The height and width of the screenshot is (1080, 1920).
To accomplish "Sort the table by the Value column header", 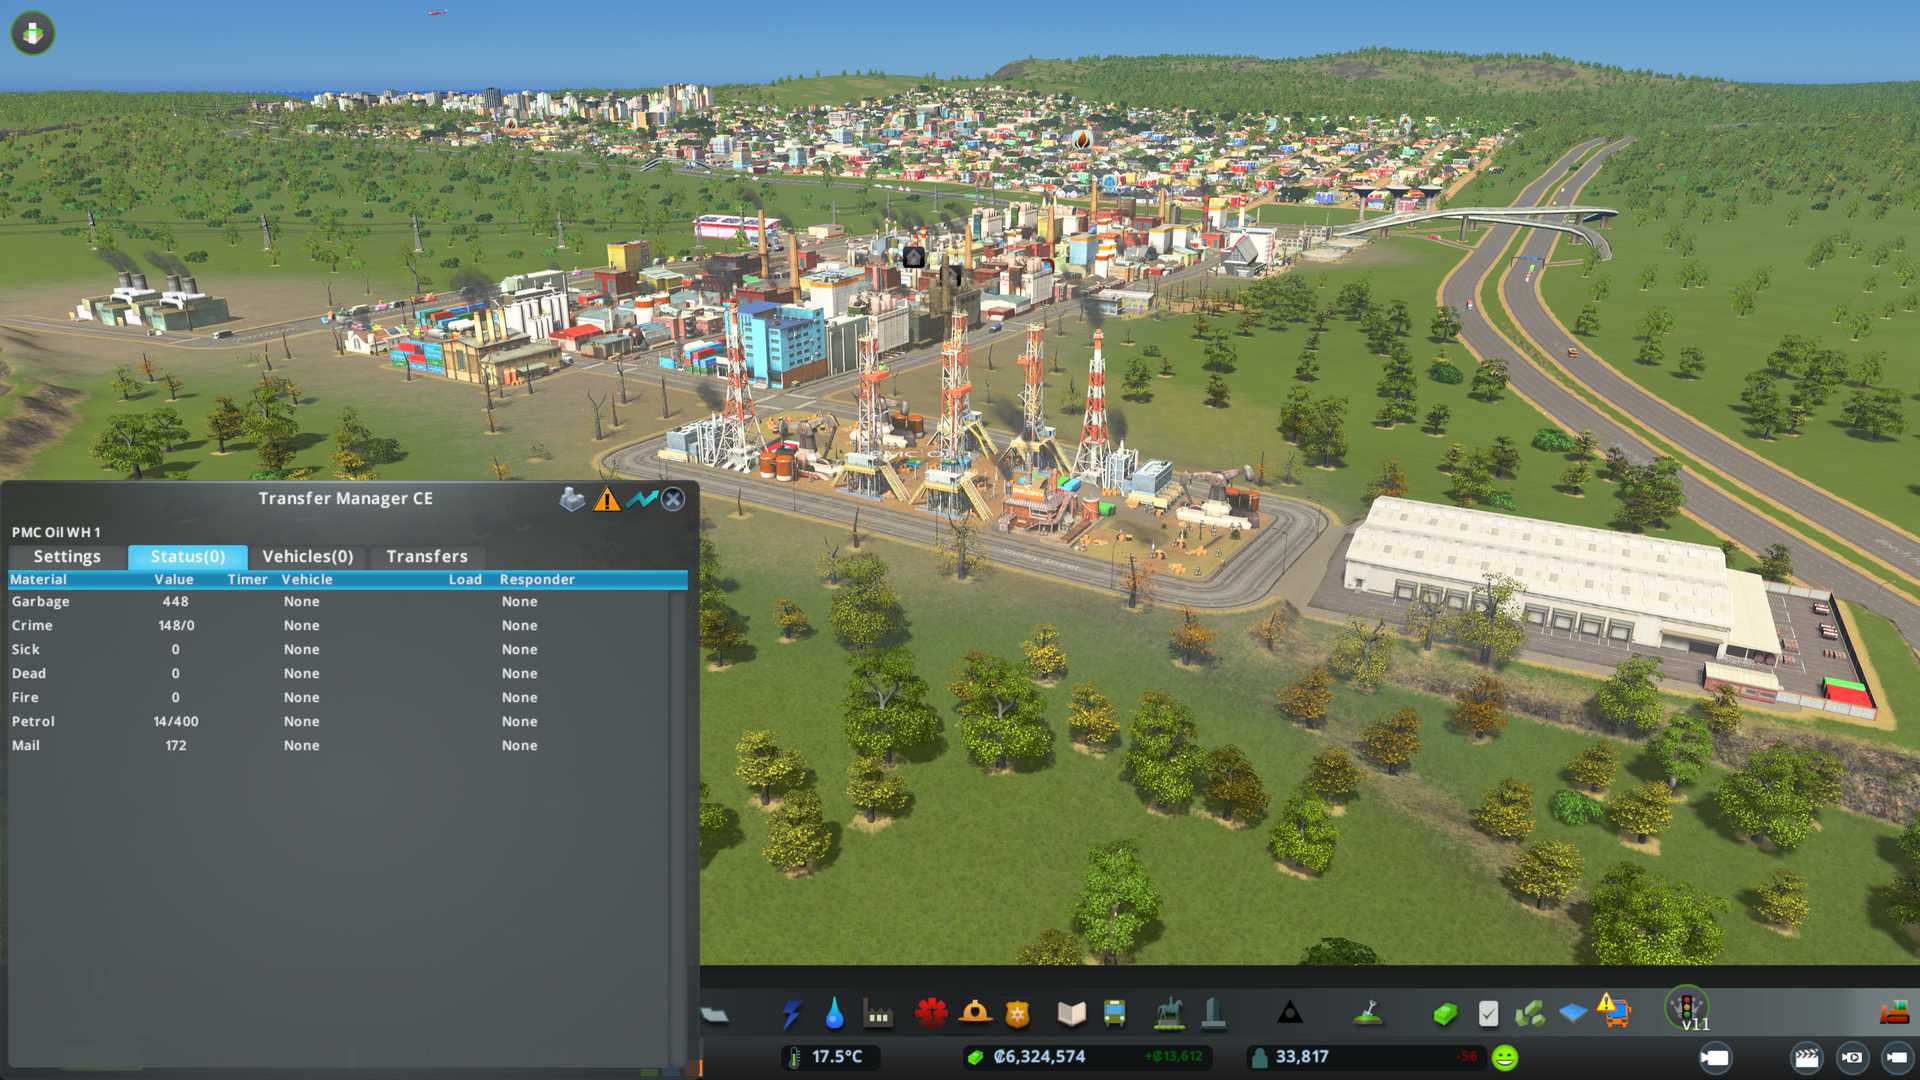I will tap(174, 579).
